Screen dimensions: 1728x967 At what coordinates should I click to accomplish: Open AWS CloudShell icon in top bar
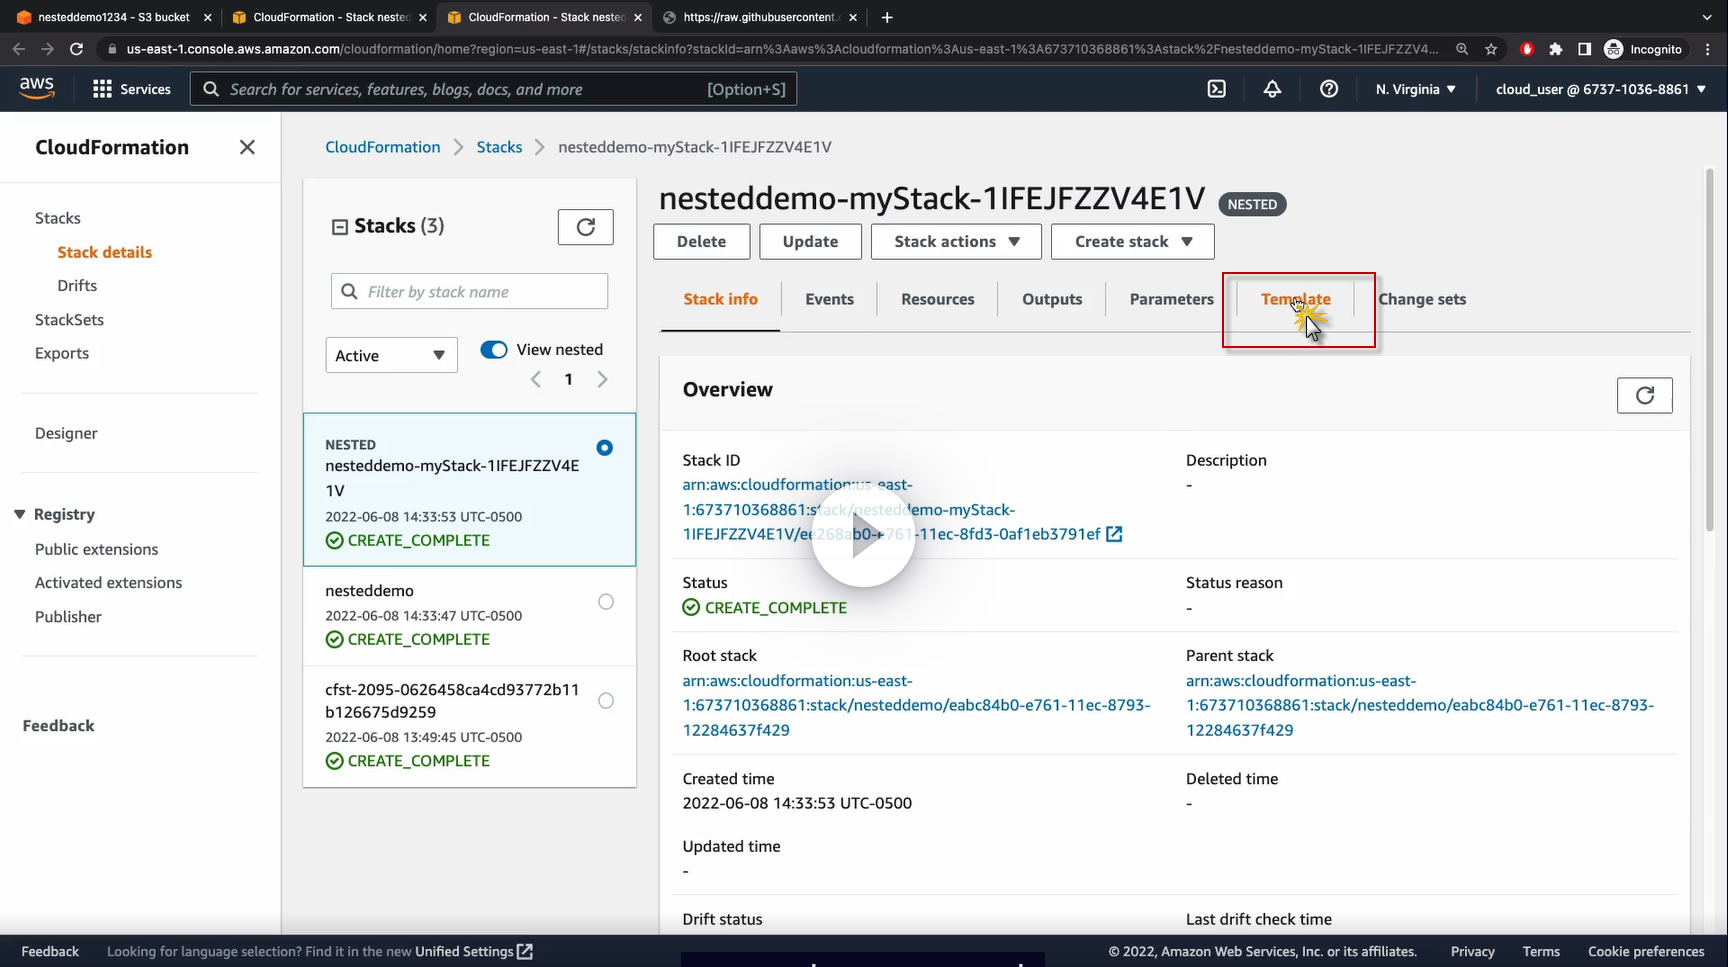click(1216, 89)
